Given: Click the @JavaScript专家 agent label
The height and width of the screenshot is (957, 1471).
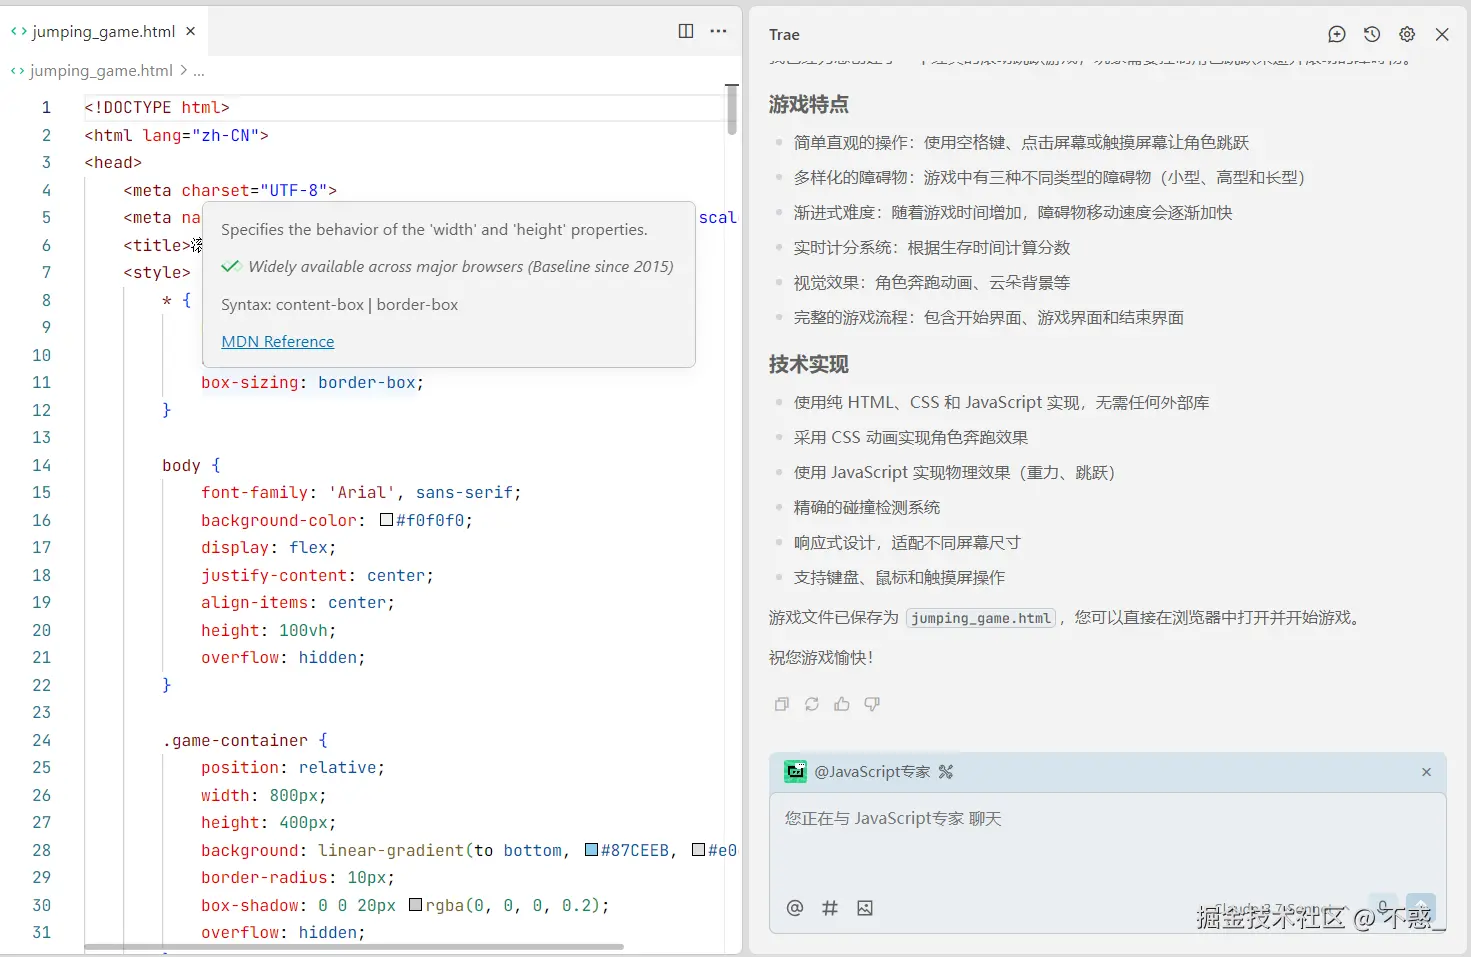Looking at the screenshot, I should point(872,771).
